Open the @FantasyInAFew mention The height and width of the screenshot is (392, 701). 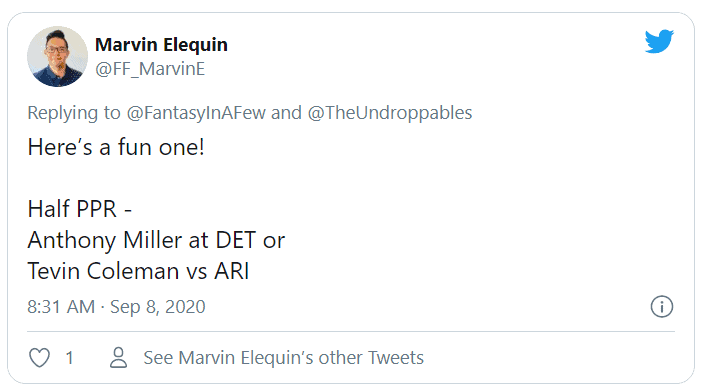(x=196, y=113)
